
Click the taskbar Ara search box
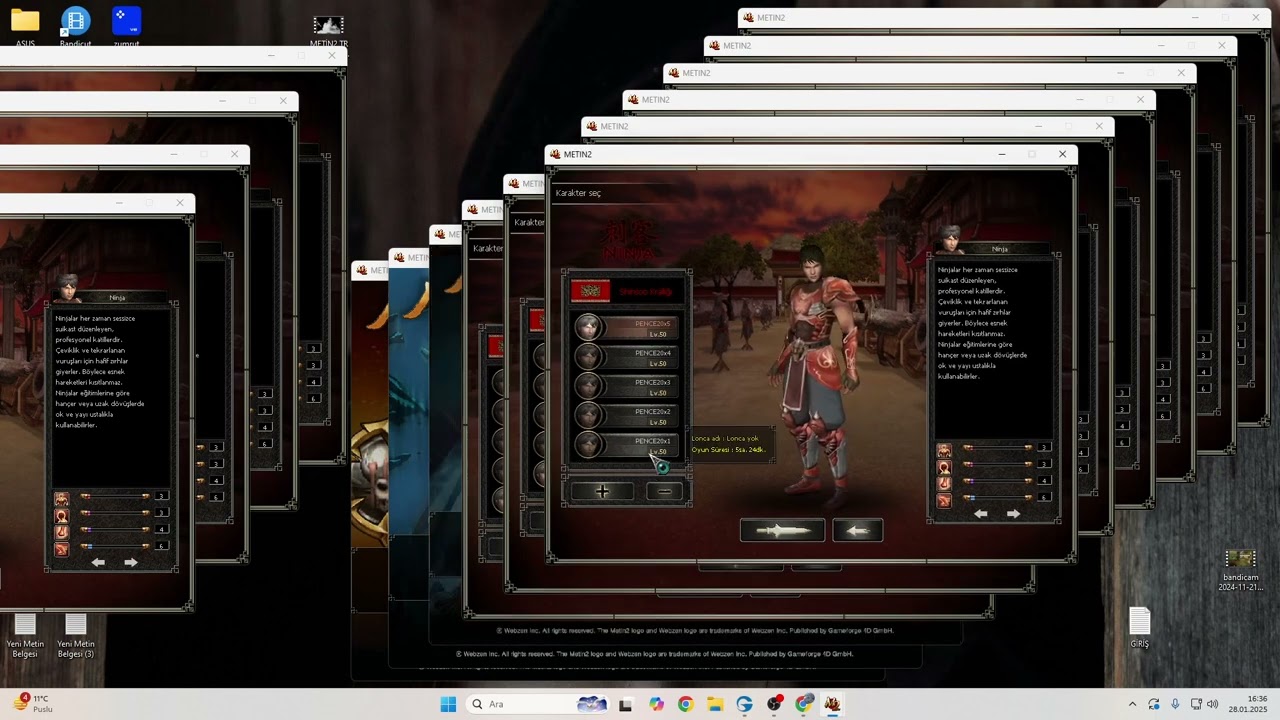point(538,704)
